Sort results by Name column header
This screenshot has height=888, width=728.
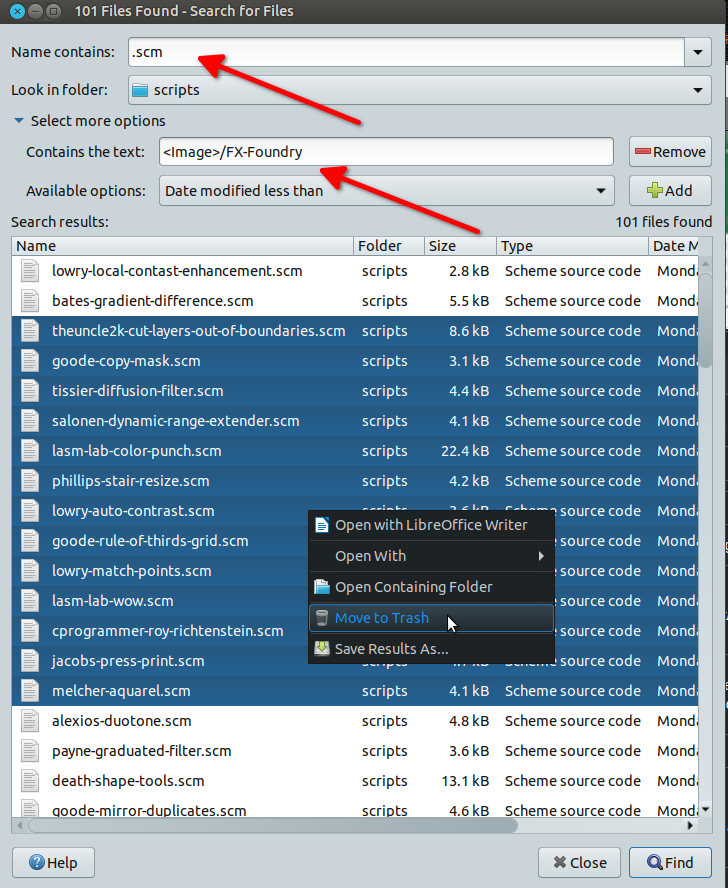[x=182, y=246]
